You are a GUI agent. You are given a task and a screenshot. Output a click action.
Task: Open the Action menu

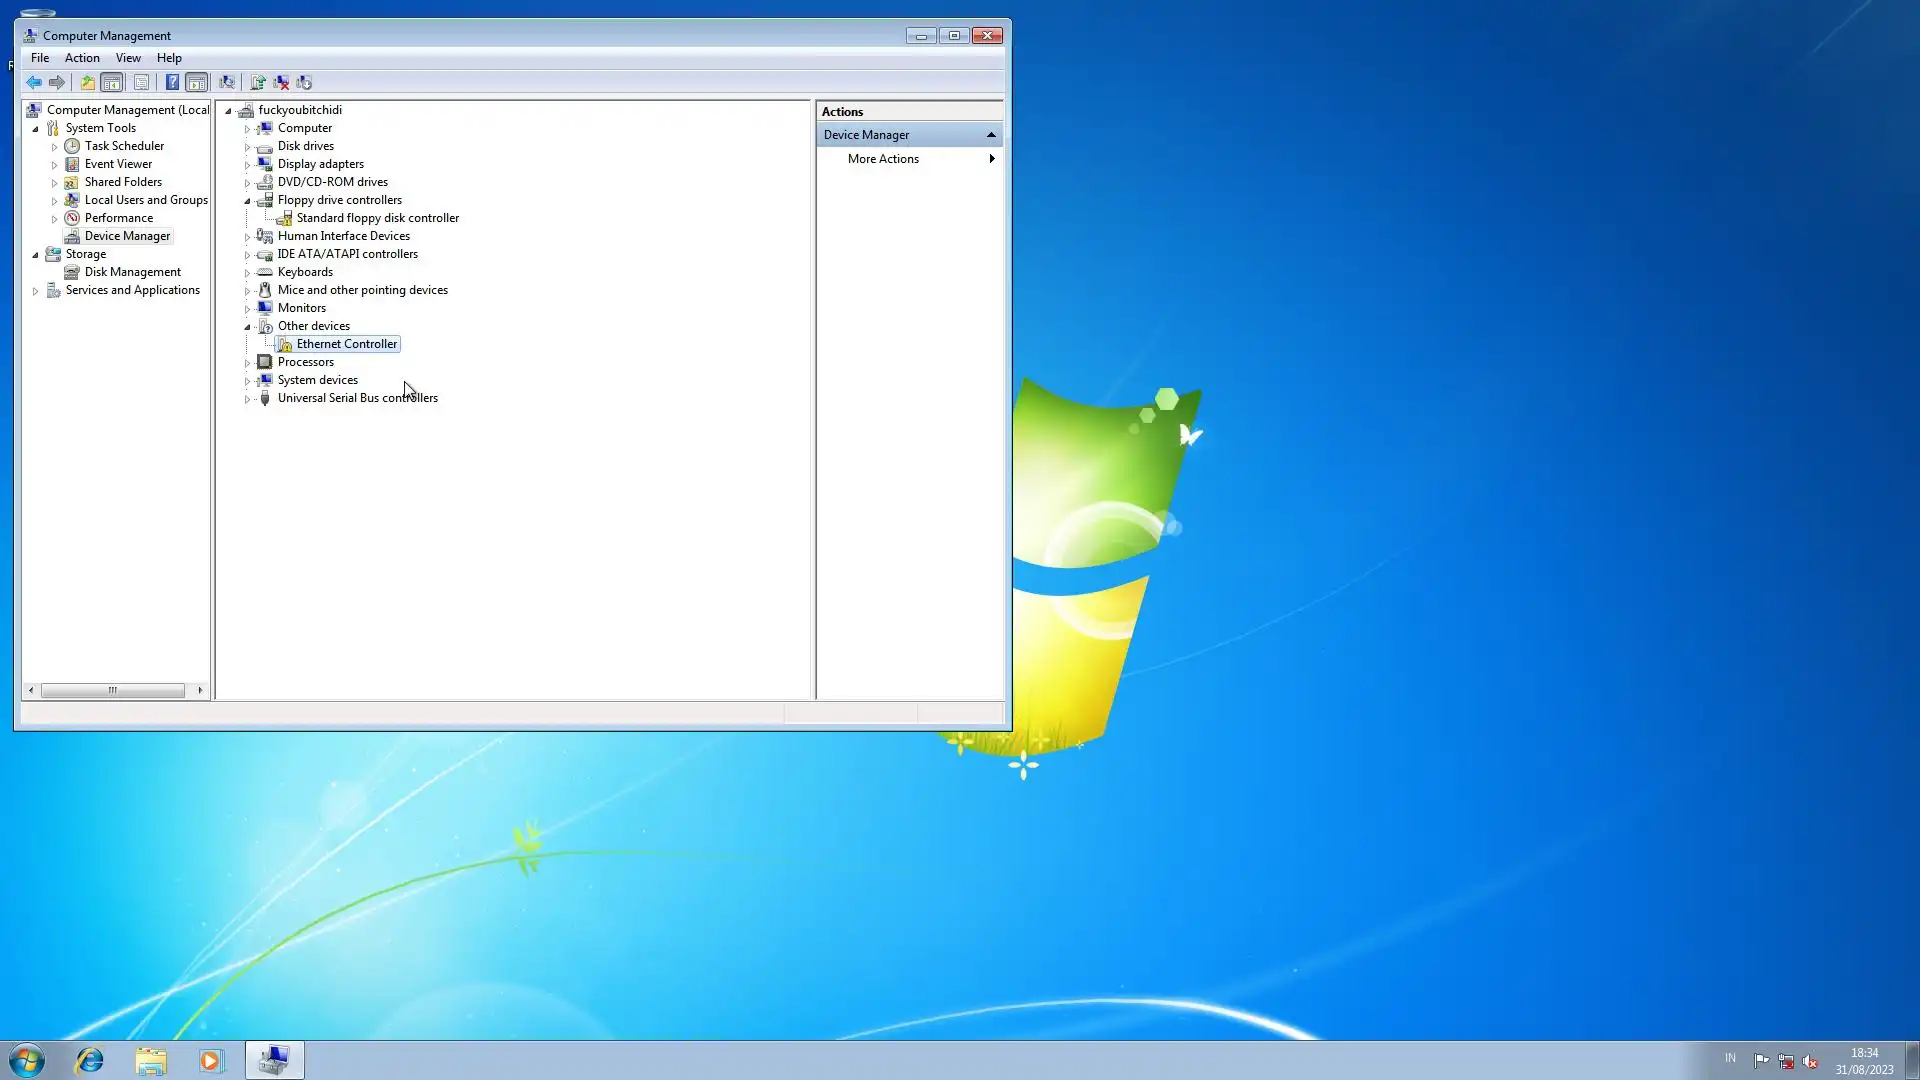82,58
